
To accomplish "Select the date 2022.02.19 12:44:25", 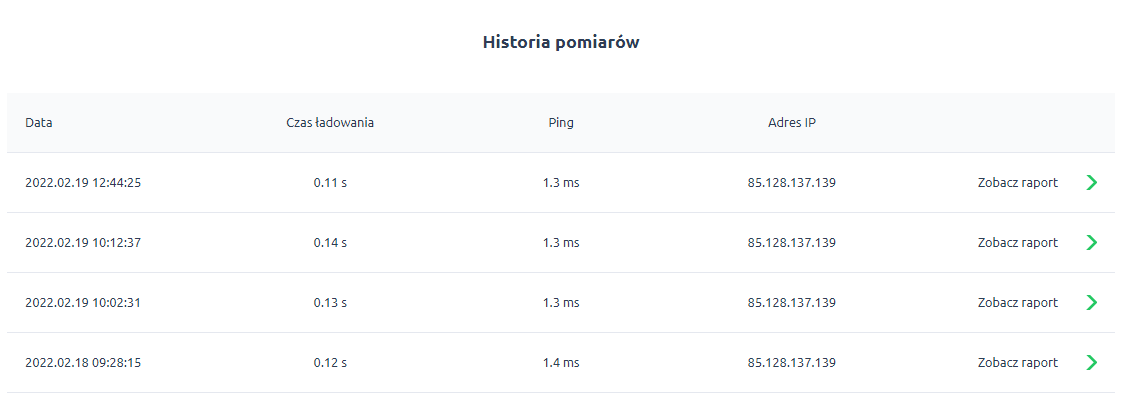I will [83, 183].
